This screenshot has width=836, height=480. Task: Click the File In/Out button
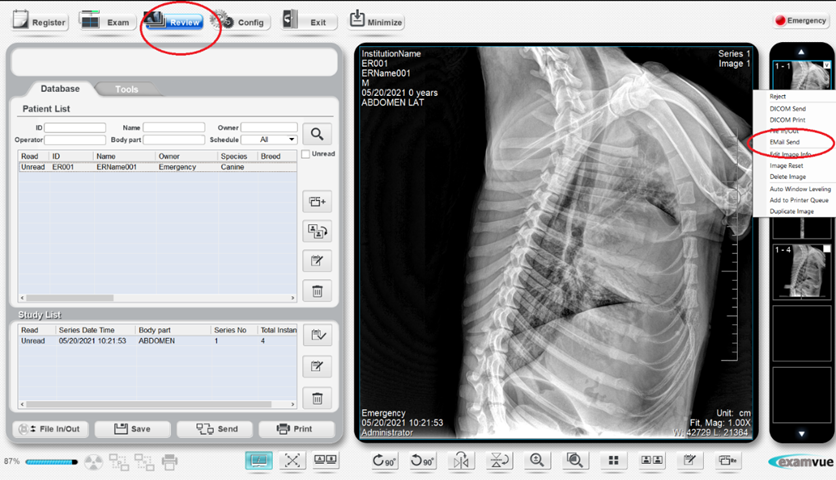(x=50, y=429)
